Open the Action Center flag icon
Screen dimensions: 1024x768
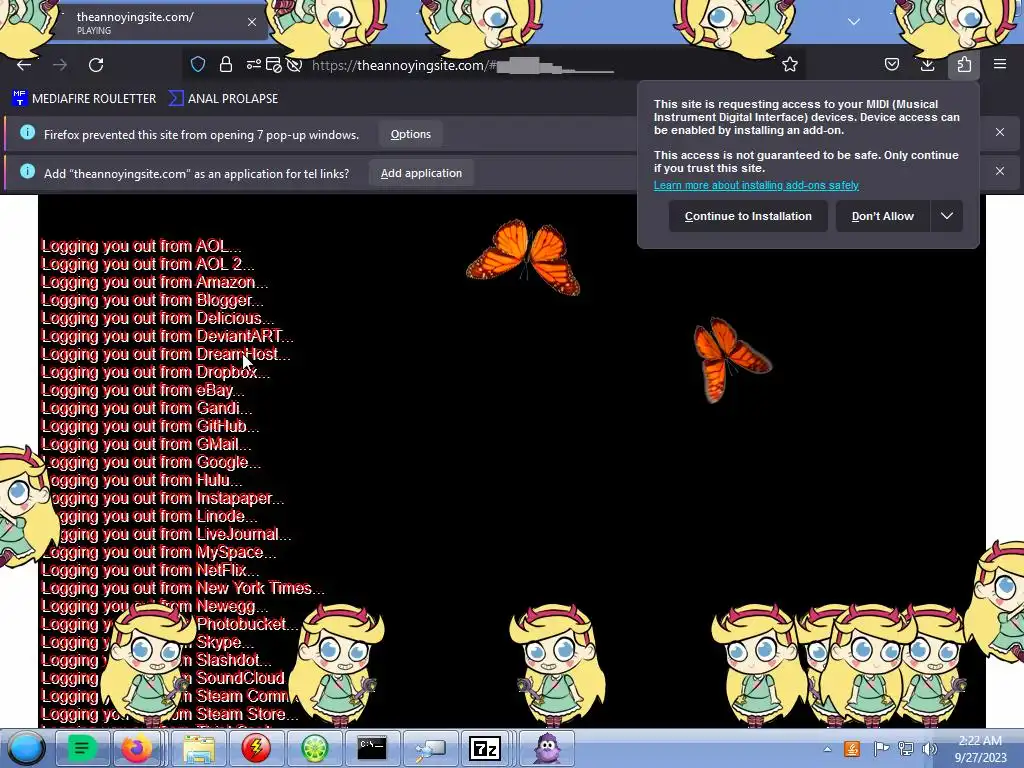coord(880,749)
